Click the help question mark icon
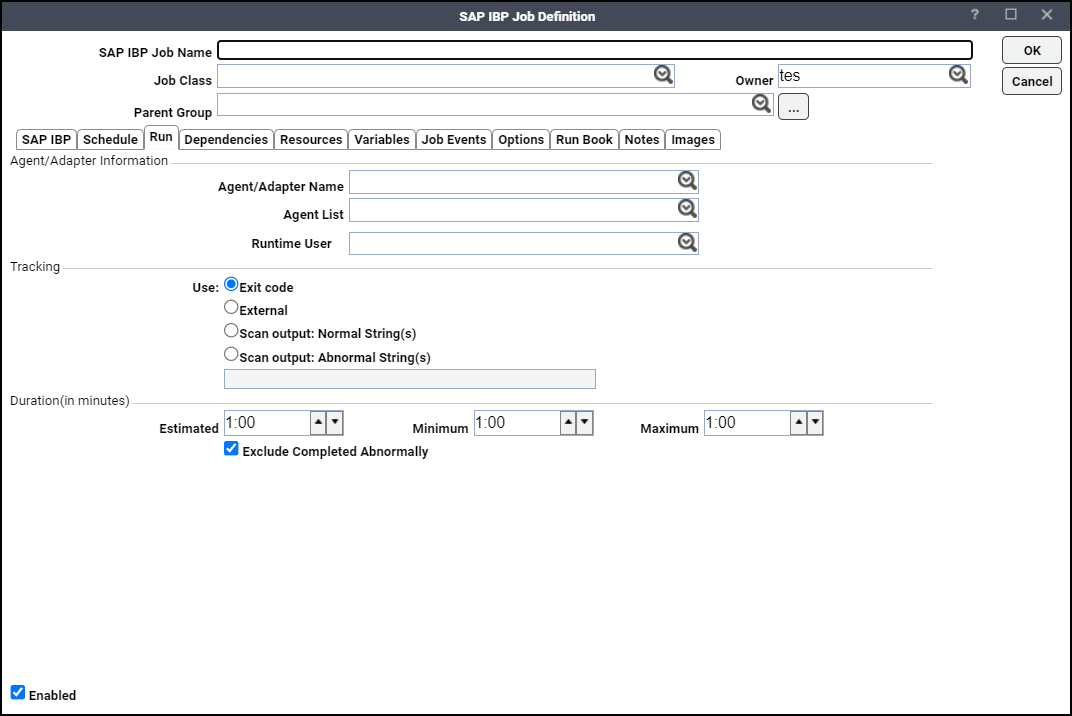 pos(975,14)
